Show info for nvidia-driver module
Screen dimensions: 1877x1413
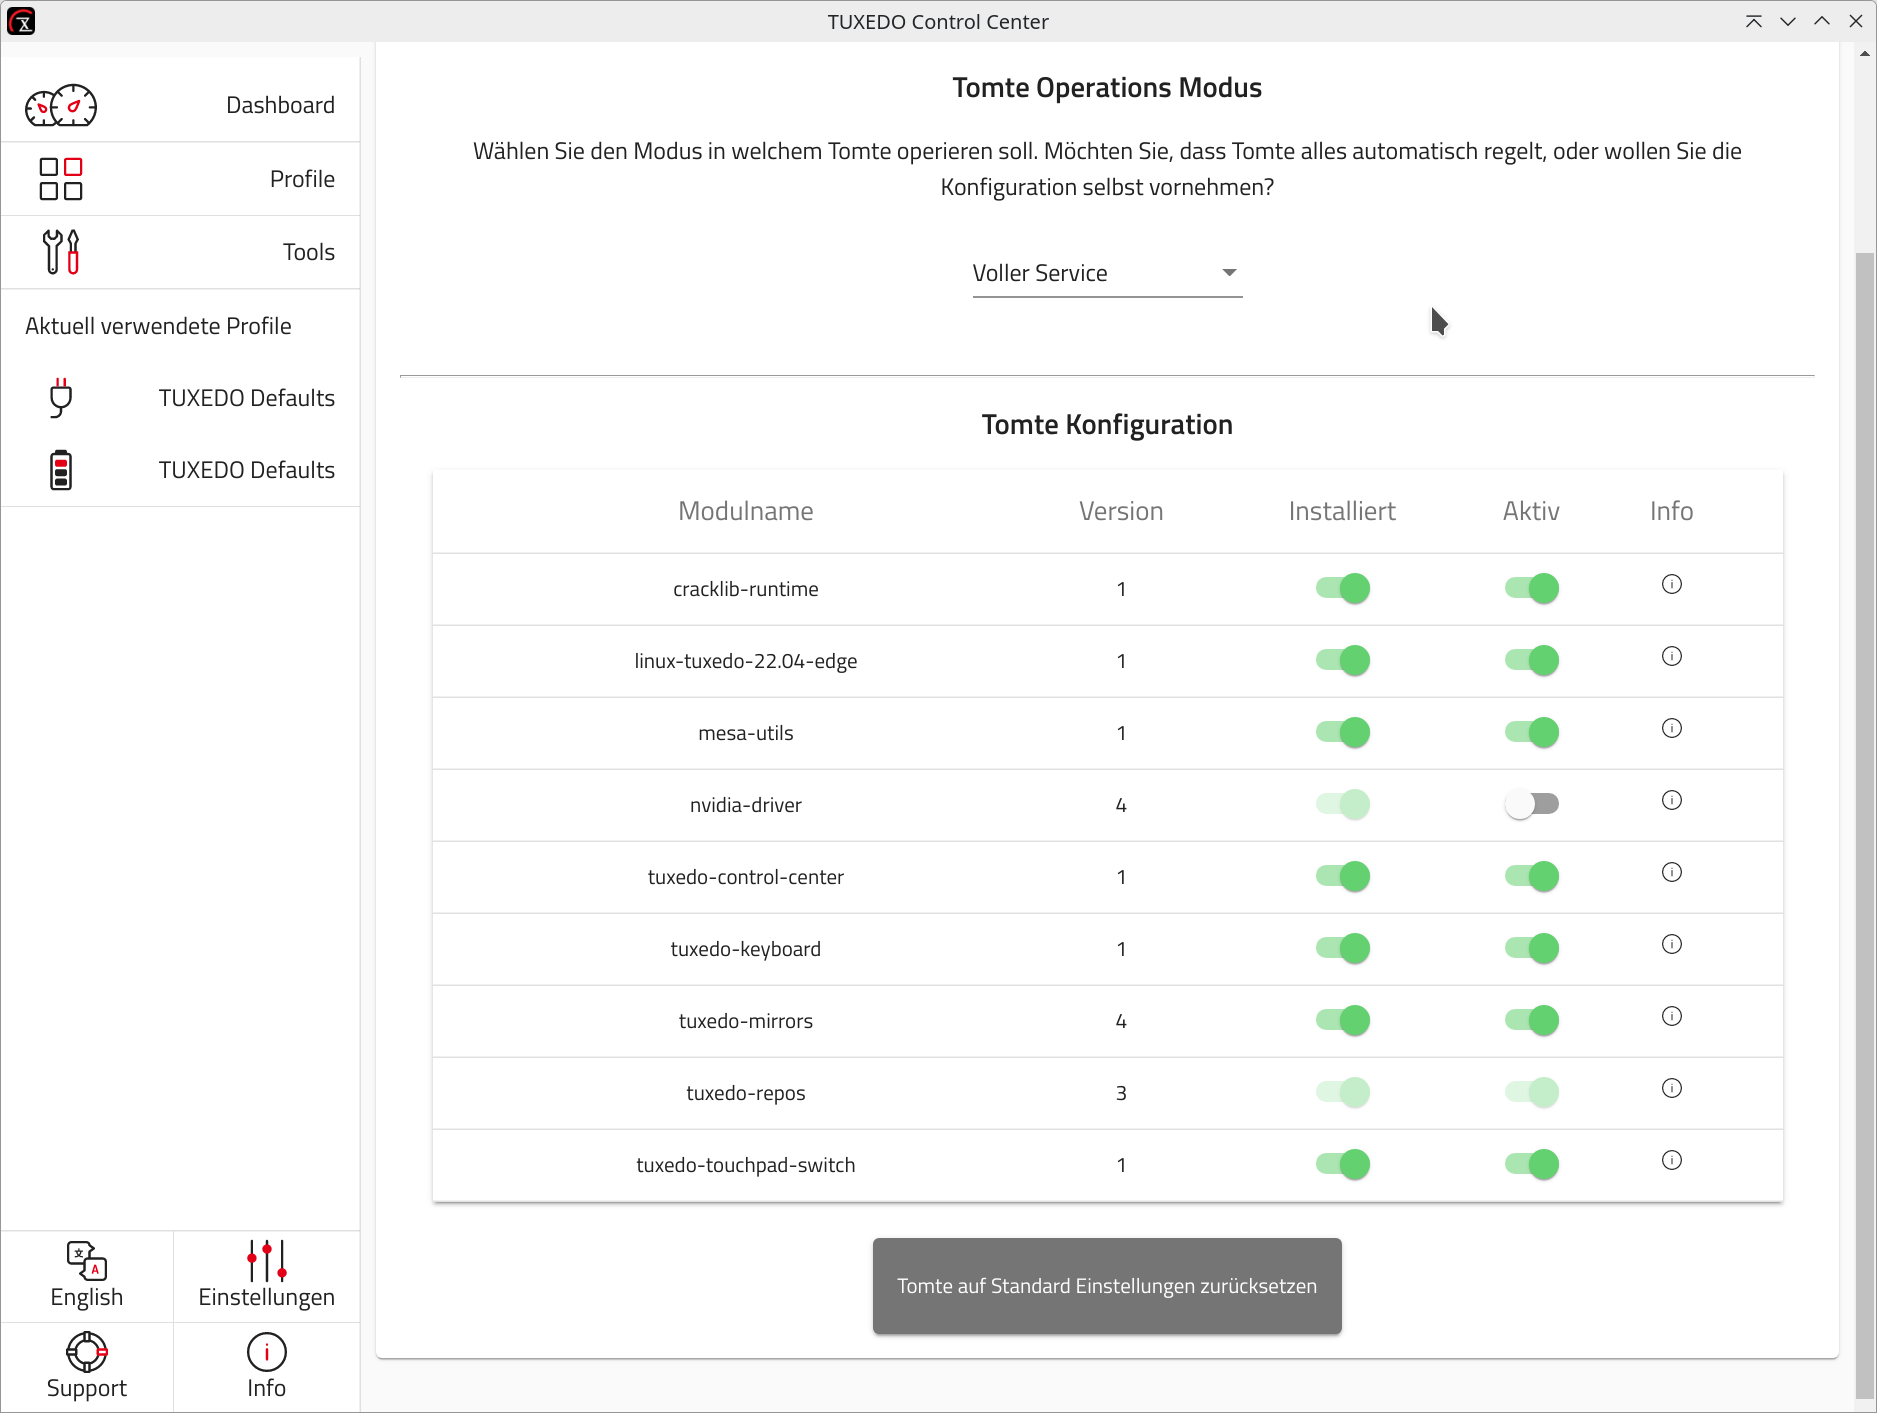[x=1672, y=800]
